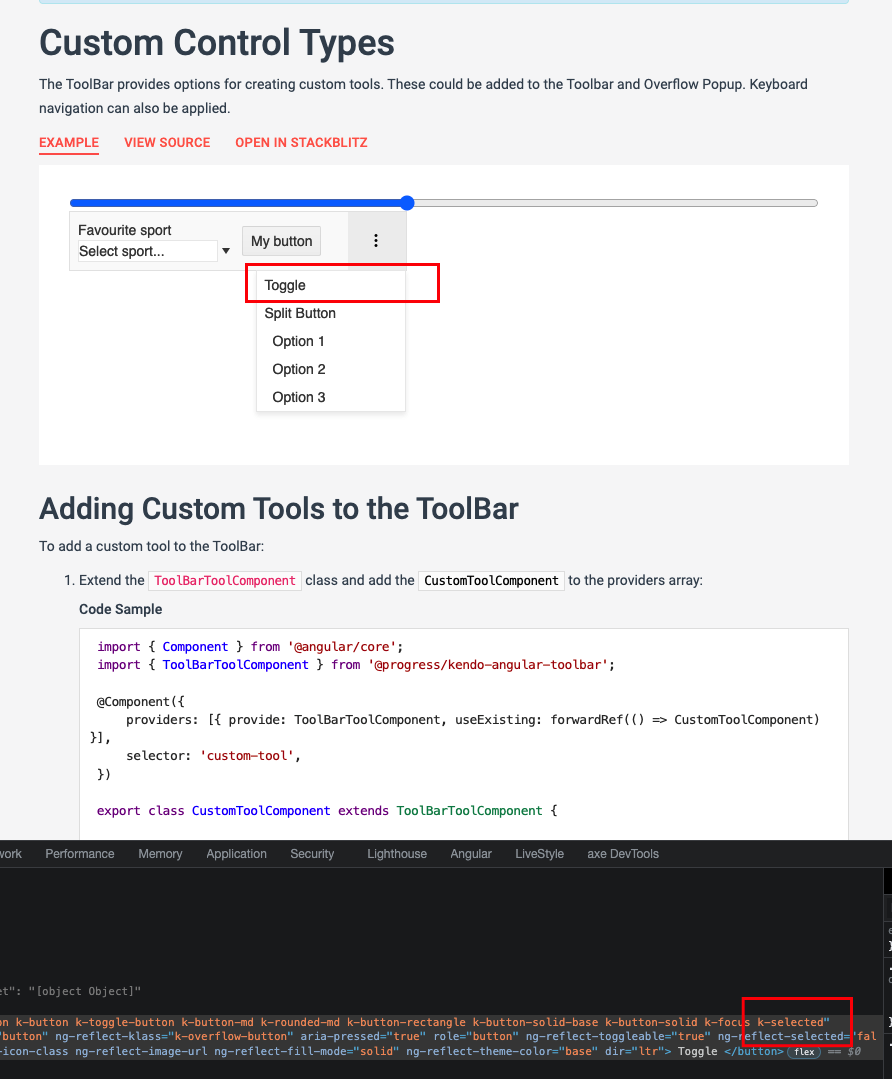
Task: Select Split Button in the popup list
Action: pyautogui.click(x=298, y=313)
